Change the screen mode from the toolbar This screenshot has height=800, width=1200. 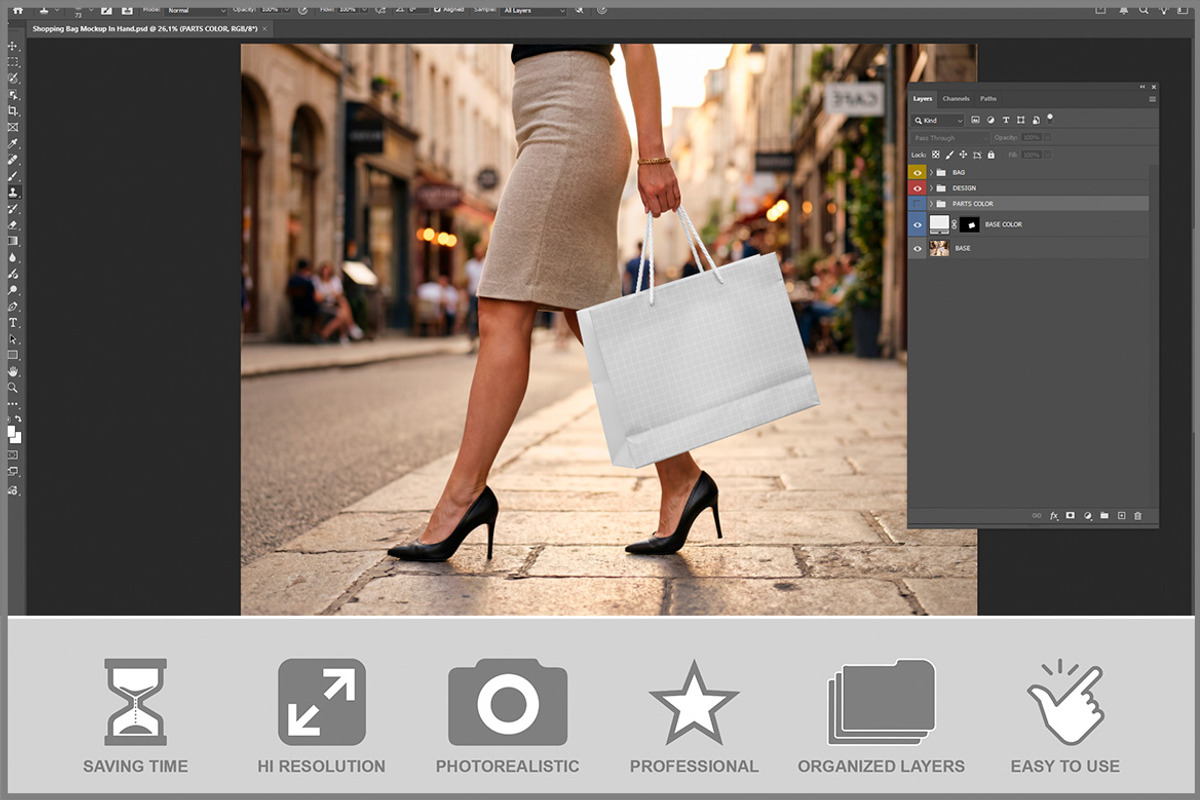tap(14, 470)
